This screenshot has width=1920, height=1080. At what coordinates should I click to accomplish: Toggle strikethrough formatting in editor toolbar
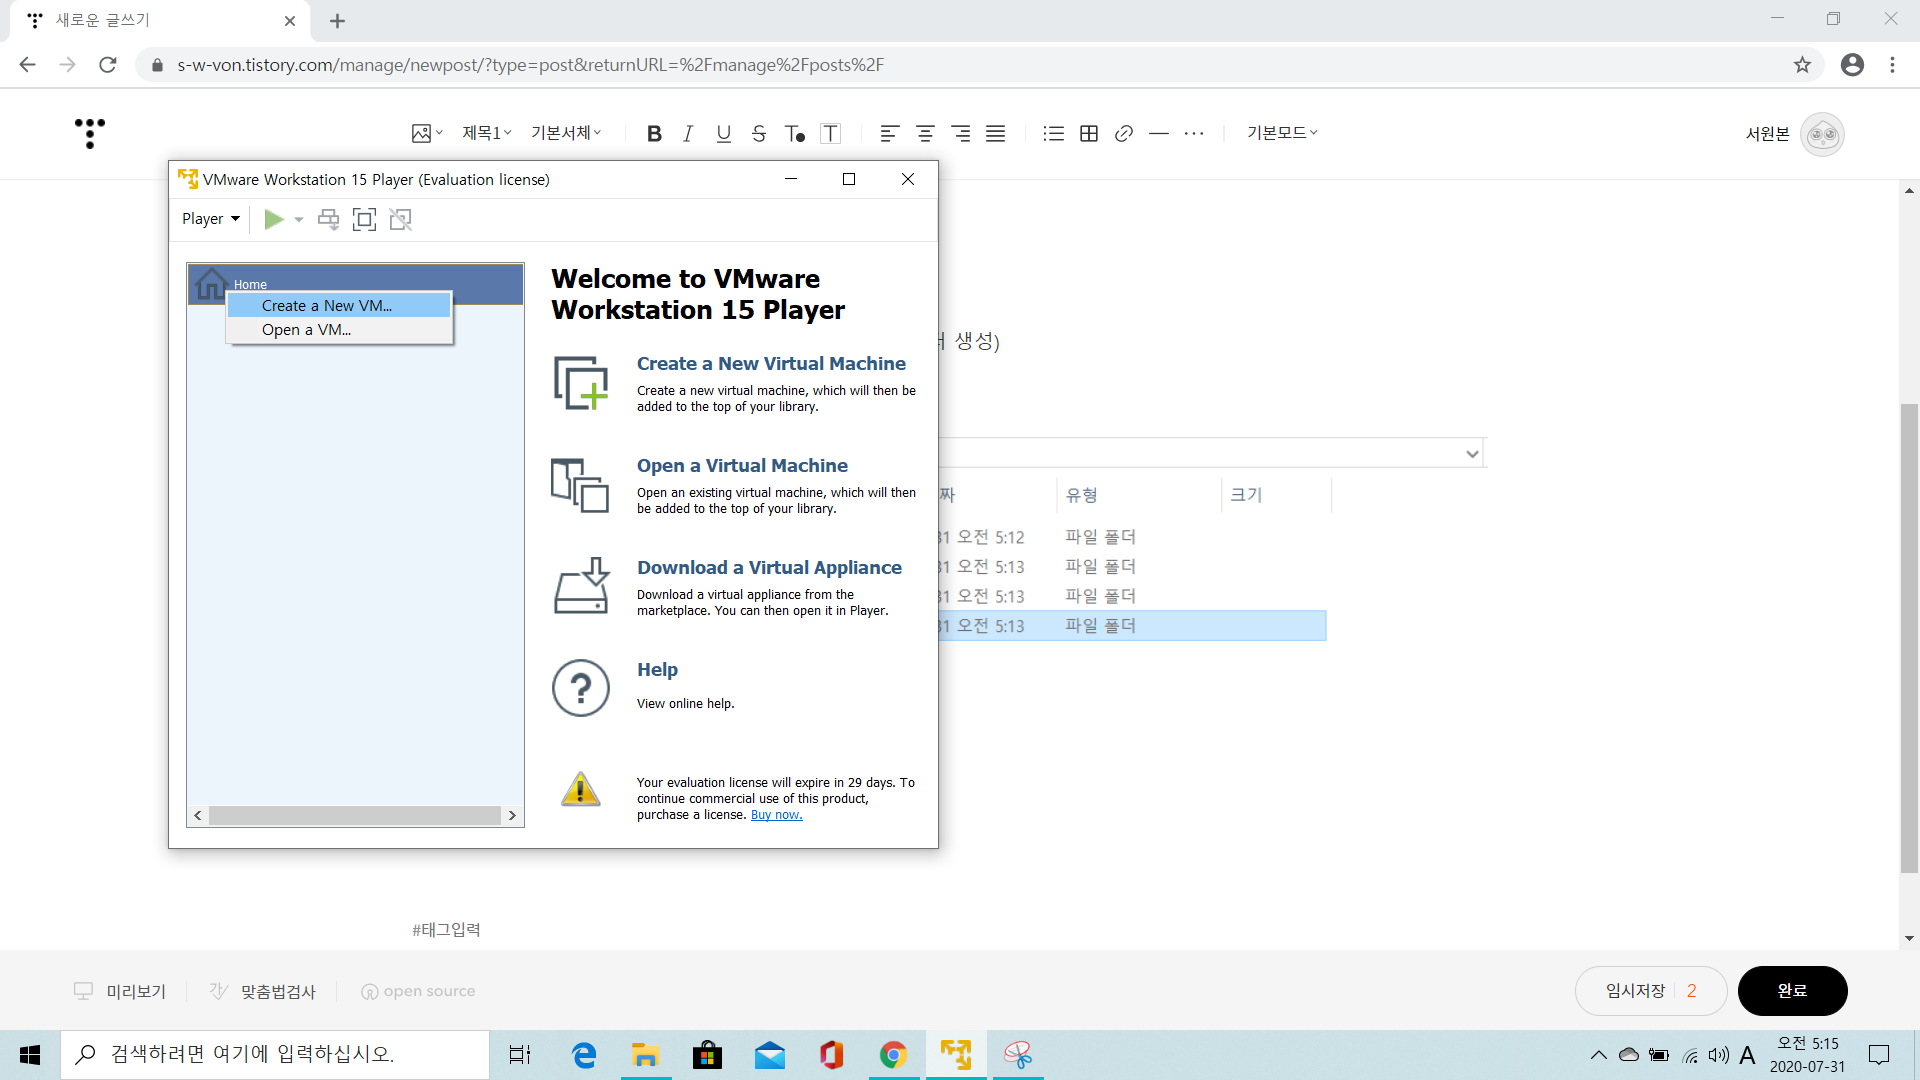coord(759,134)
